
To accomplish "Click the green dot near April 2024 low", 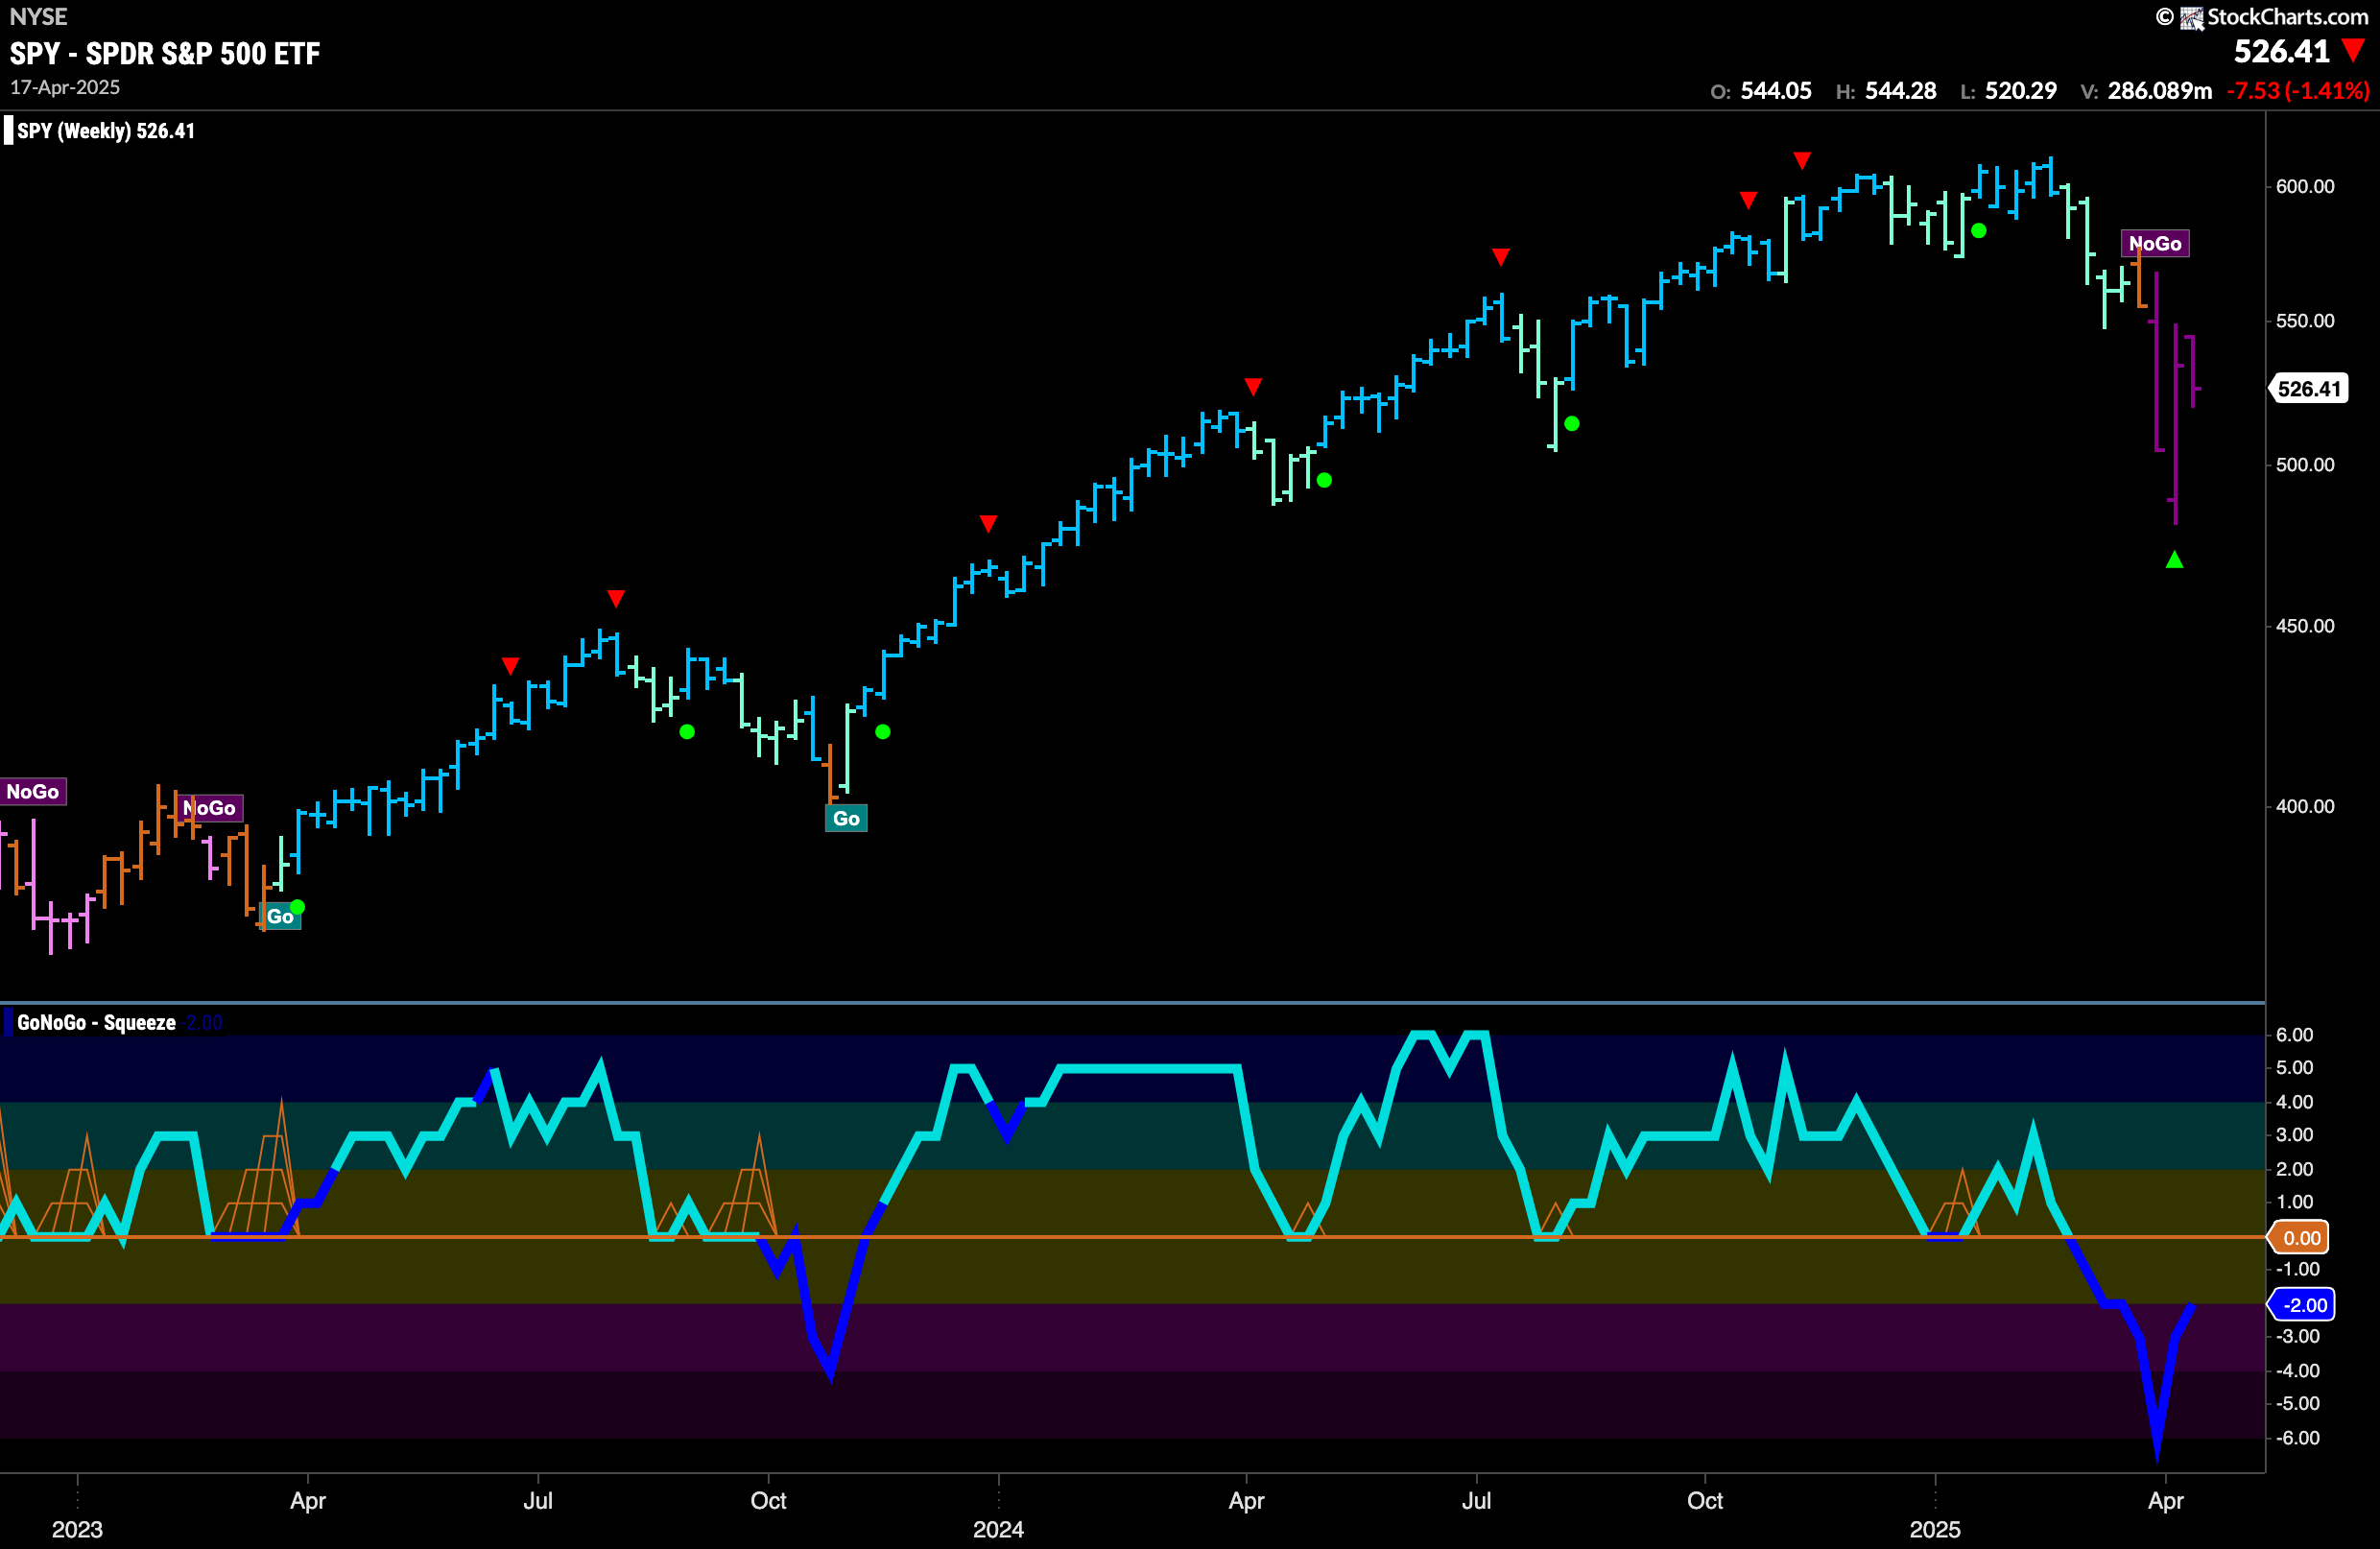I will click(1324, 480).
